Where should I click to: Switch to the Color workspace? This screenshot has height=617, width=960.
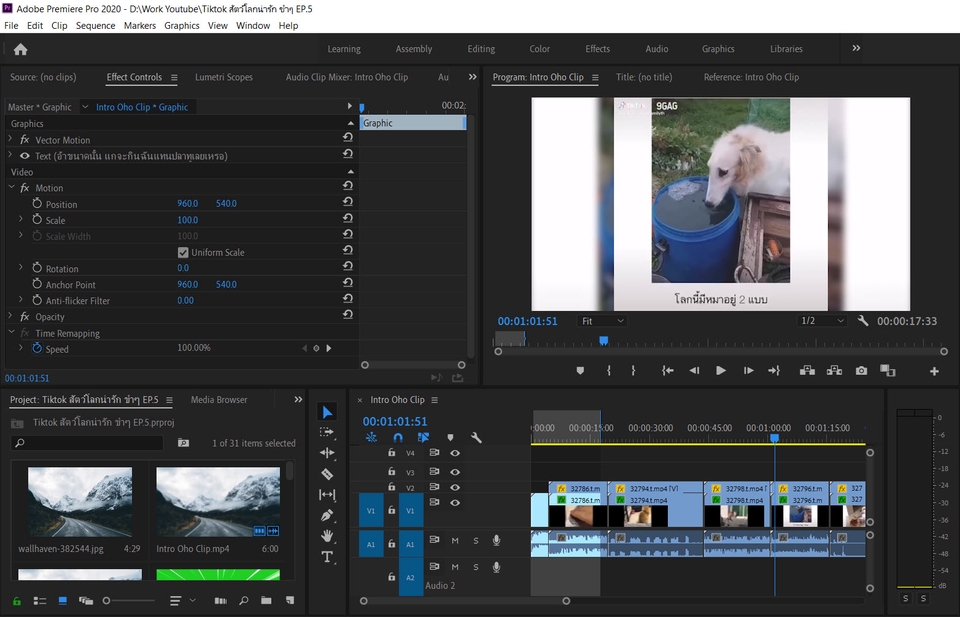click(539, 49)
